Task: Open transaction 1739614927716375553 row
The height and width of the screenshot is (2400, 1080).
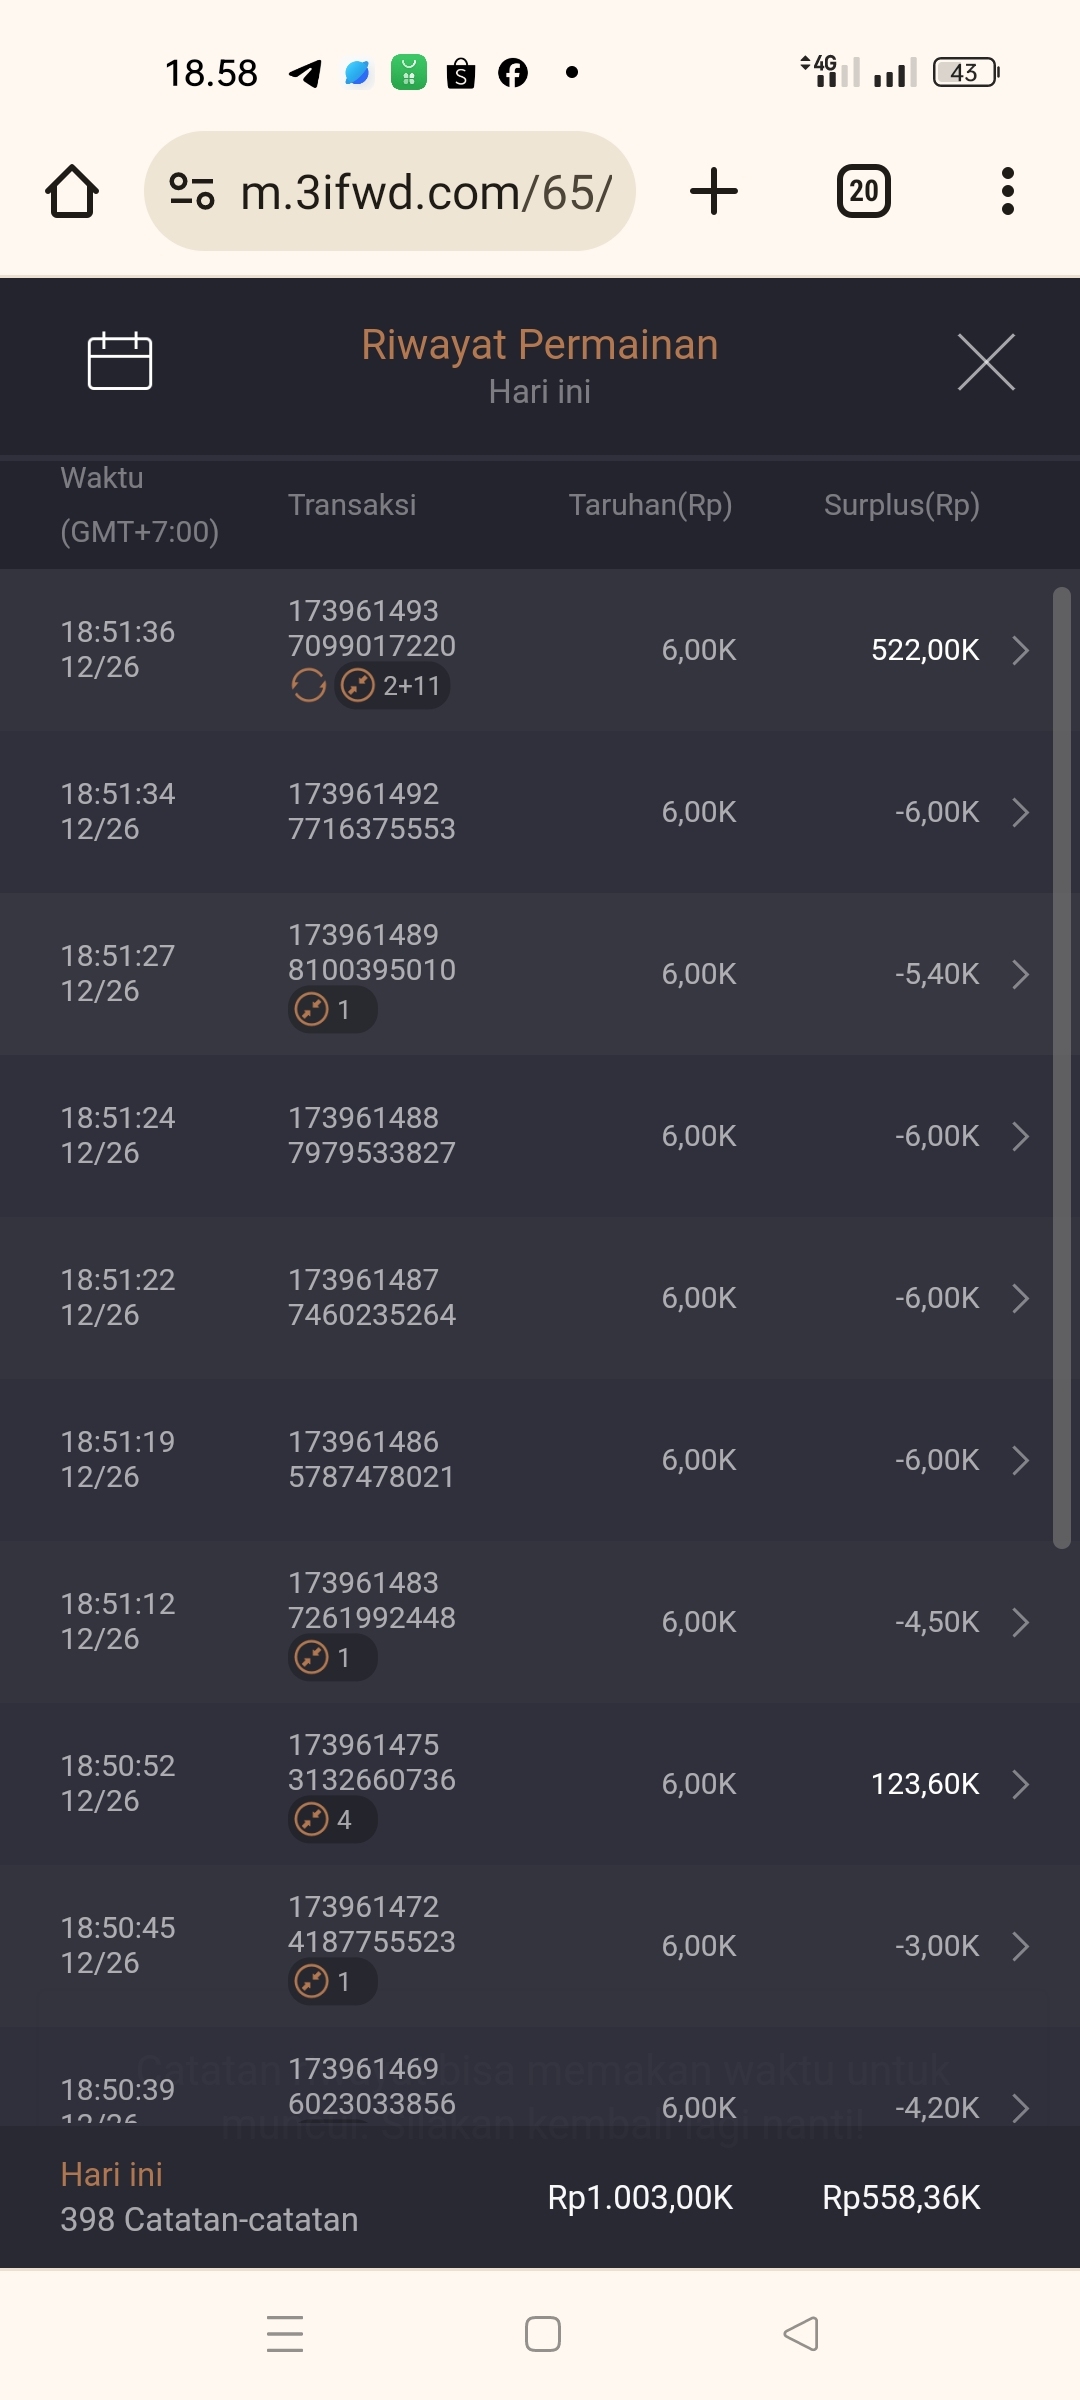Action: [371, 811]
